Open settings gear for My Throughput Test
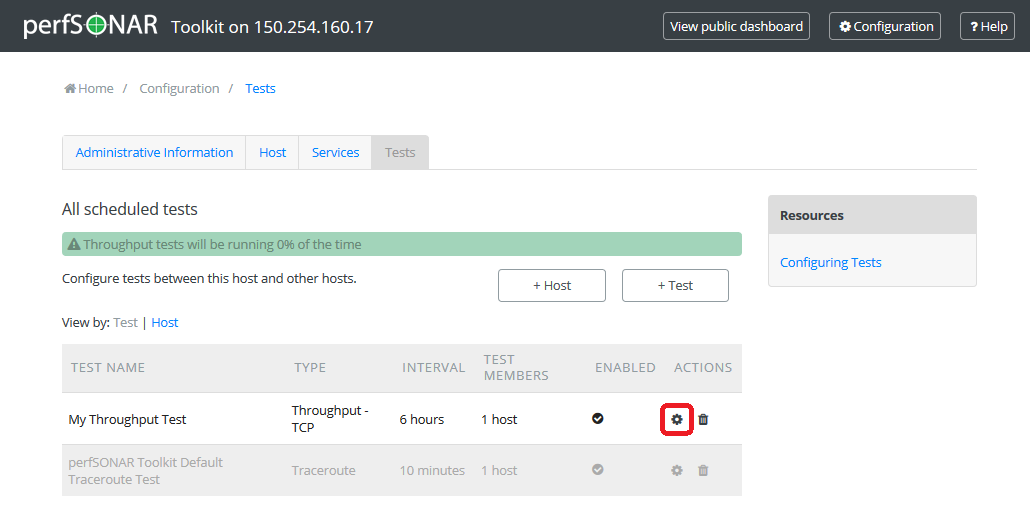 point(677,419)
